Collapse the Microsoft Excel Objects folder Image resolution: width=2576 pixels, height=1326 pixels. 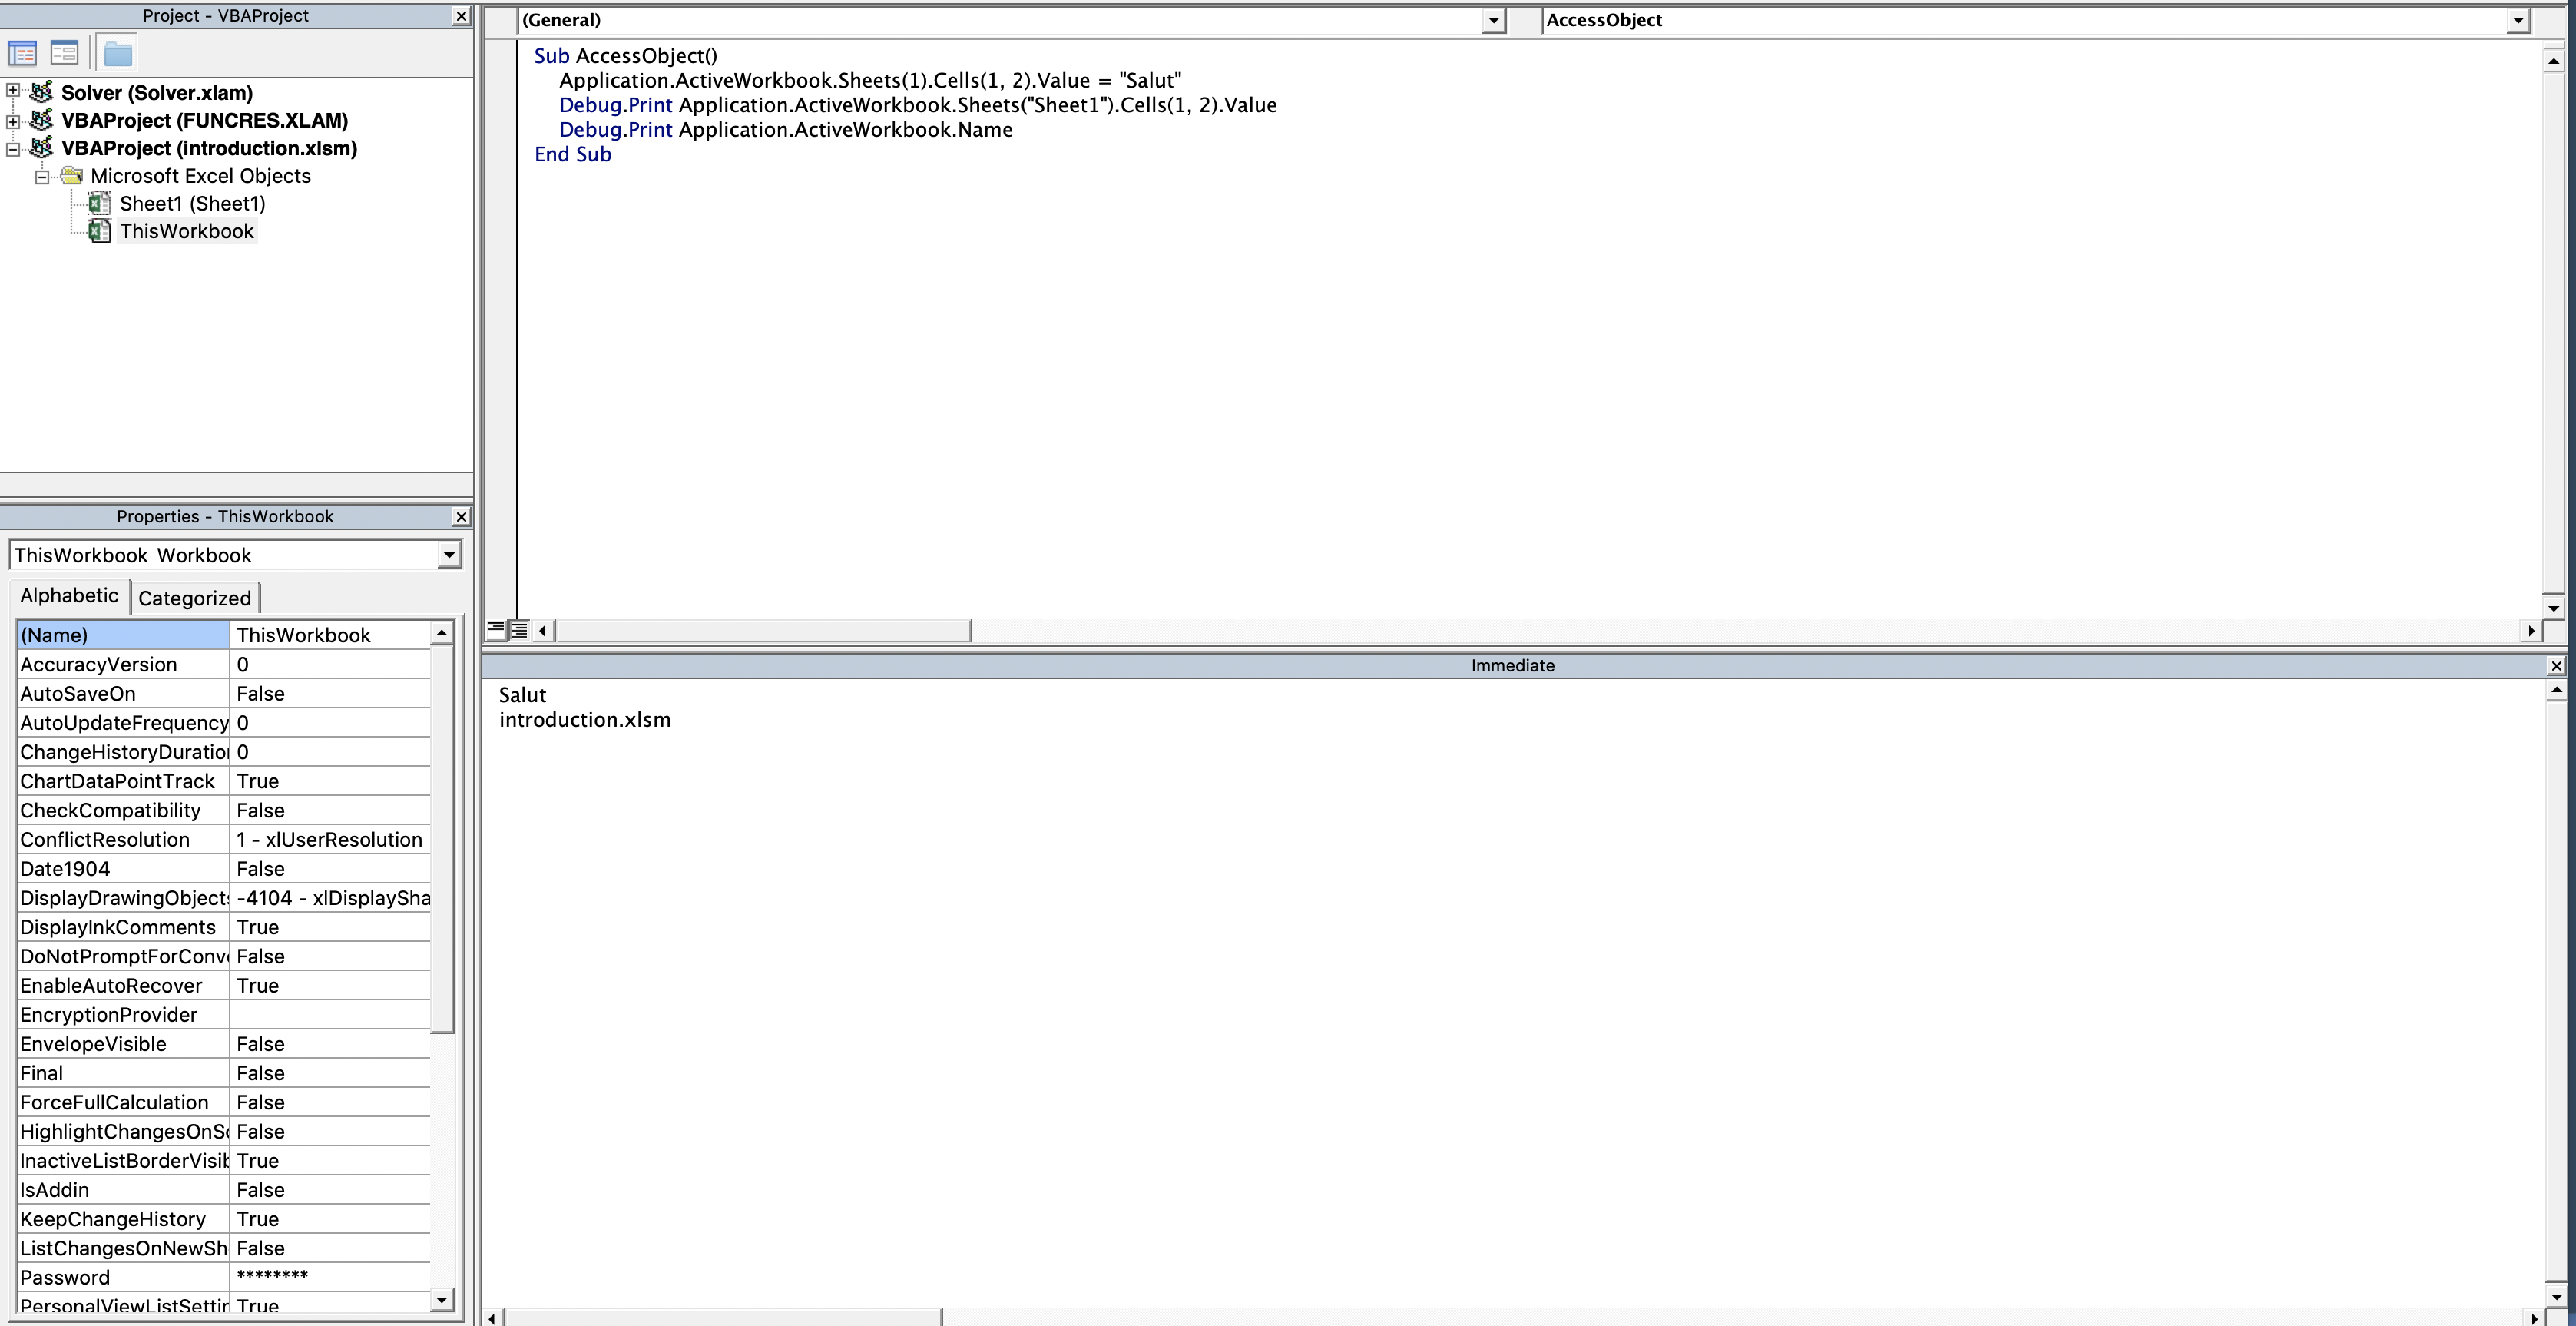42,177
